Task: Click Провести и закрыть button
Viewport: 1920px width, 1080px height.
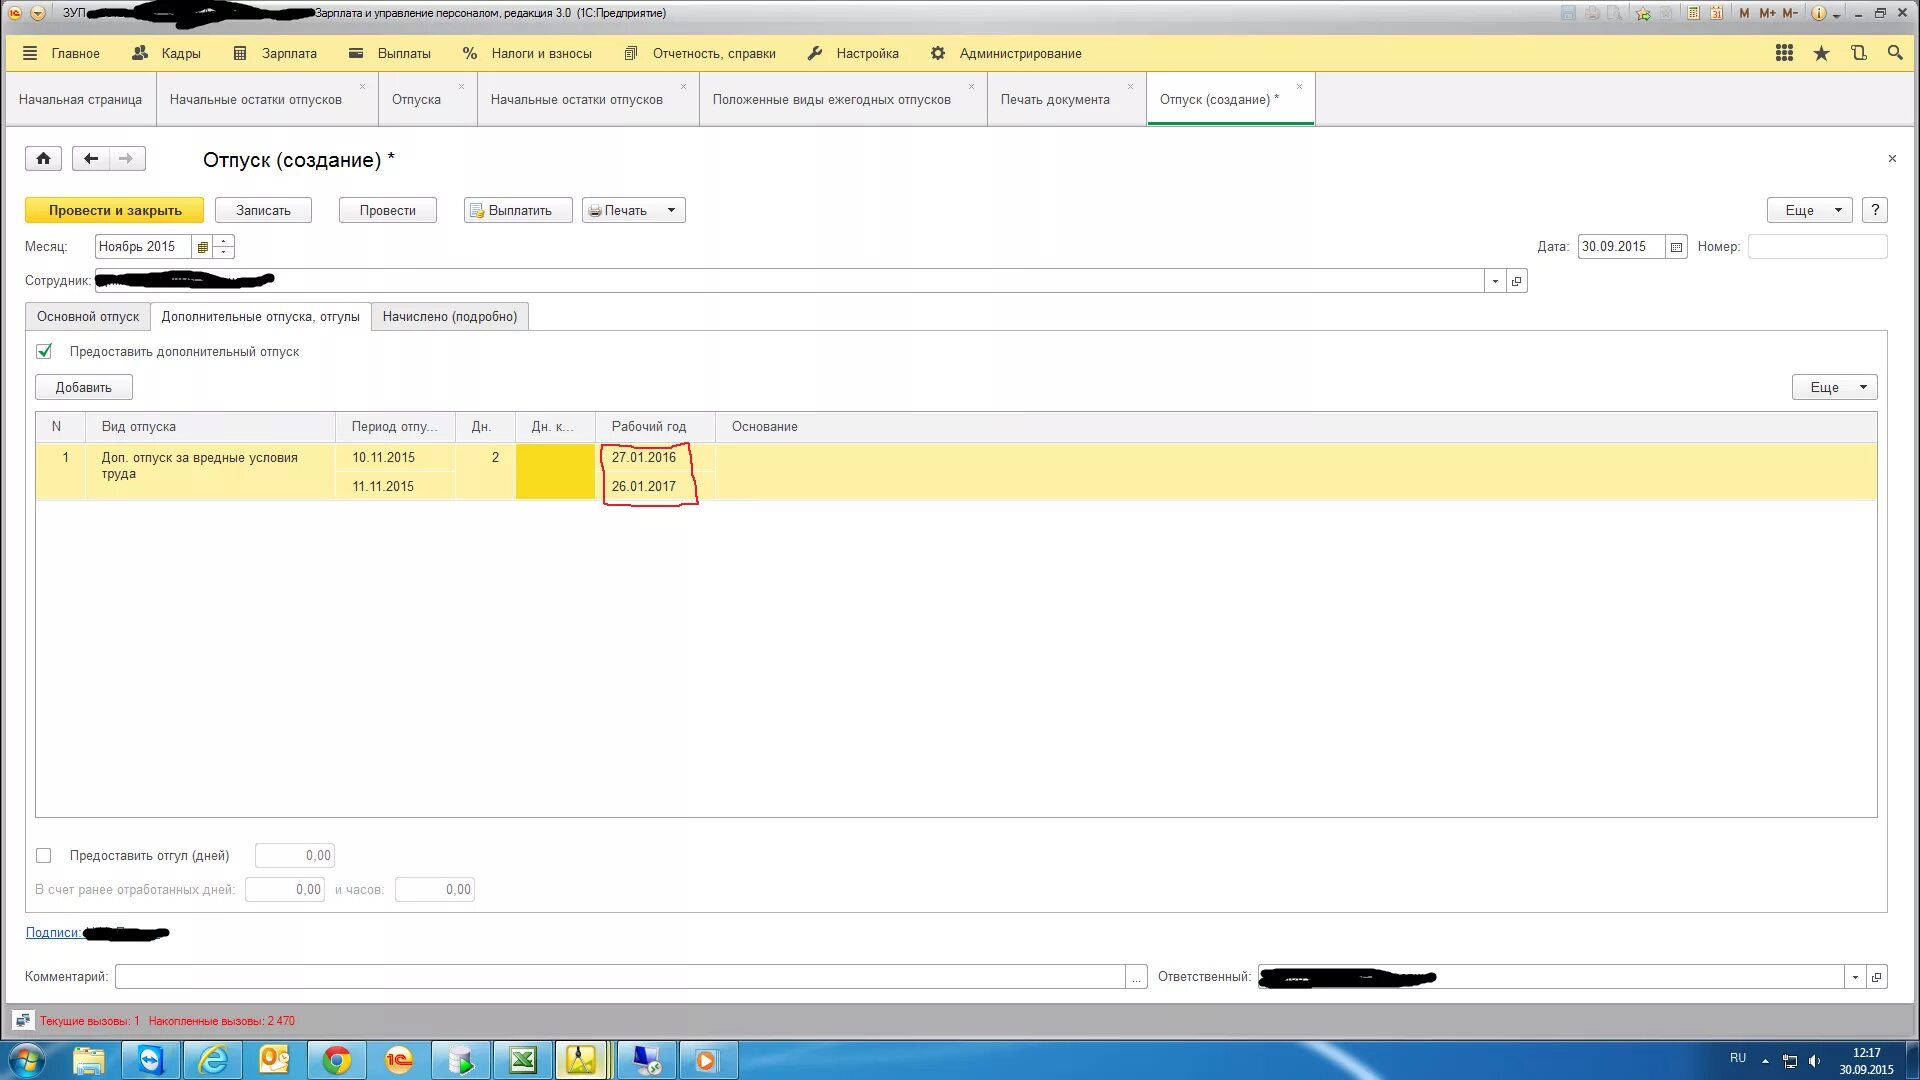Action: click(114, 210)
